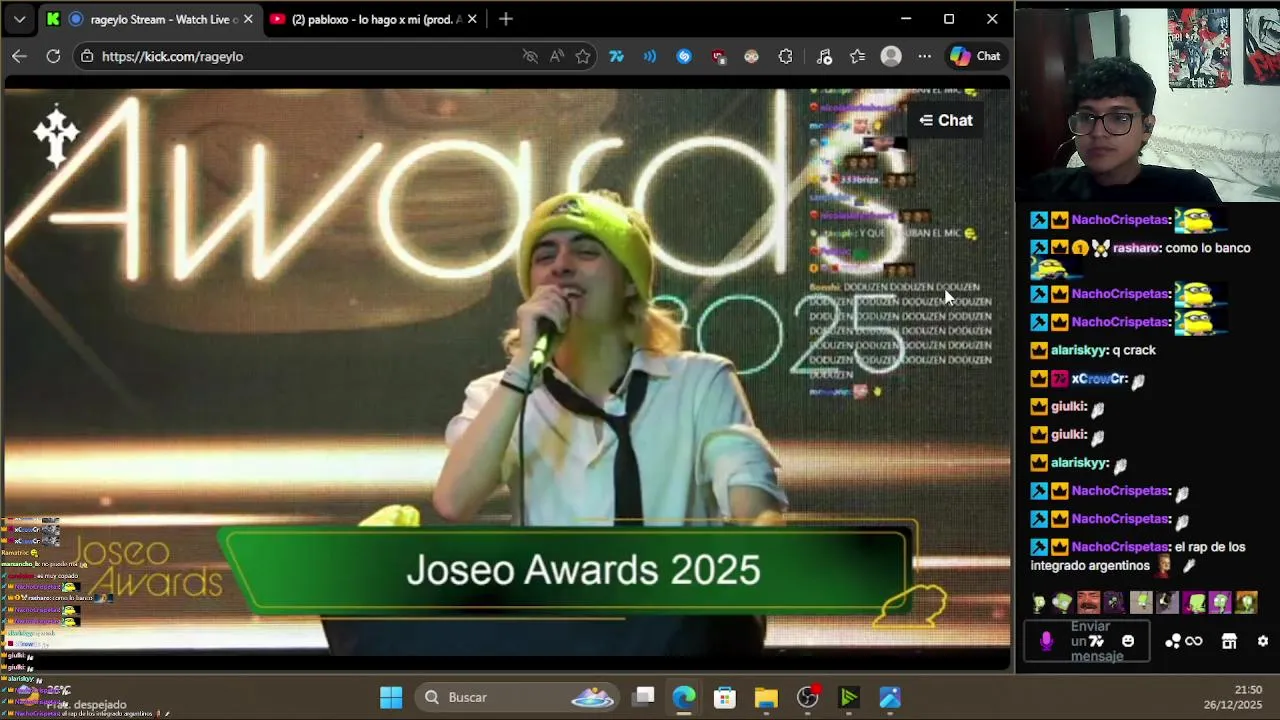The image size is (1280, 720).
Task: Open the 21:50 clock and date
Action: pos(1233,697)
